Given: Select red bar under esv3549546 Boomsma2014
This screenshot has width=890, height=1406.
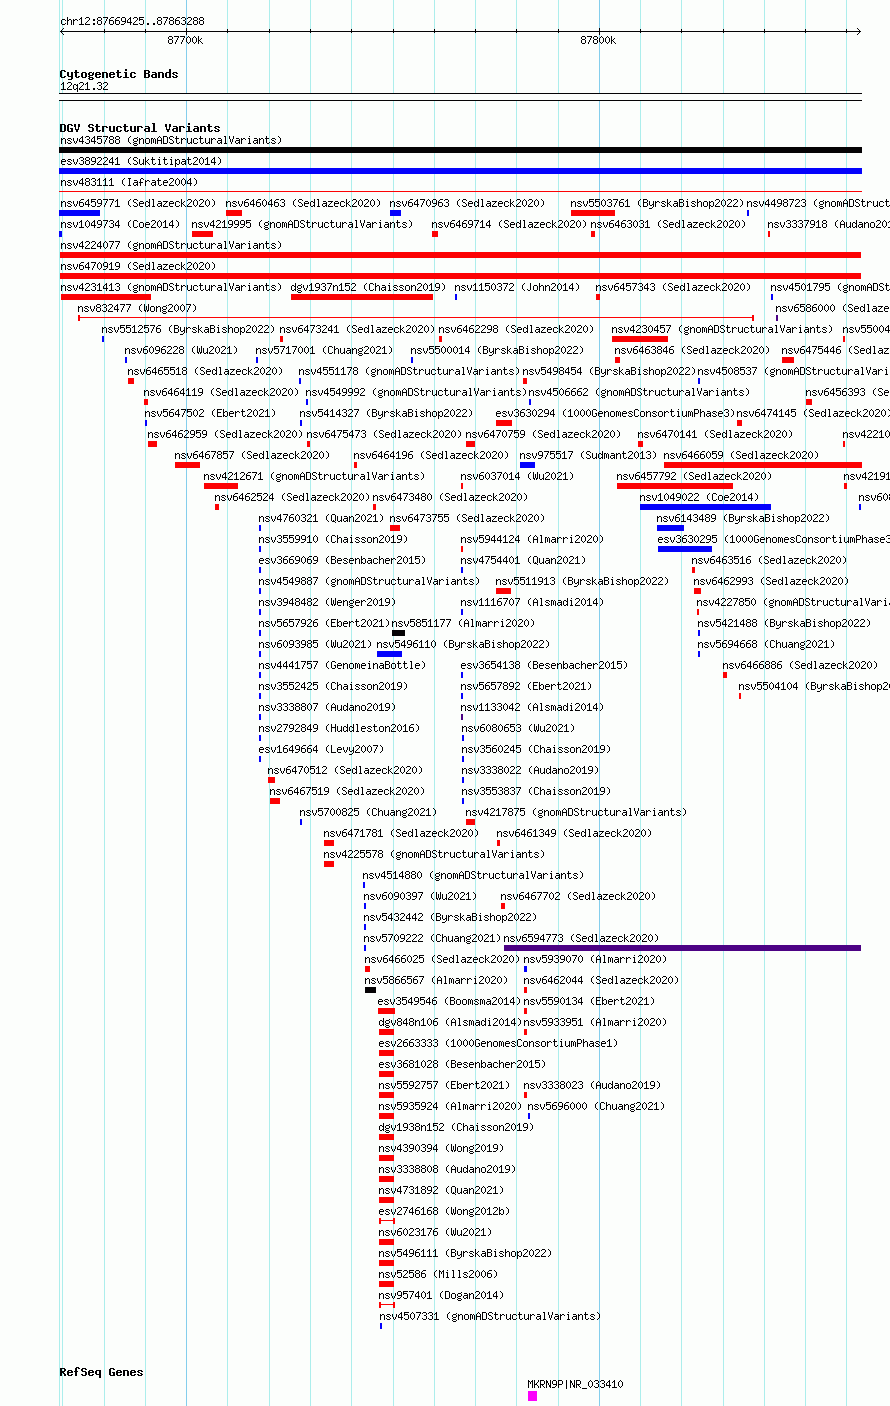Looking at the screenshot, I should point(386,1011).
